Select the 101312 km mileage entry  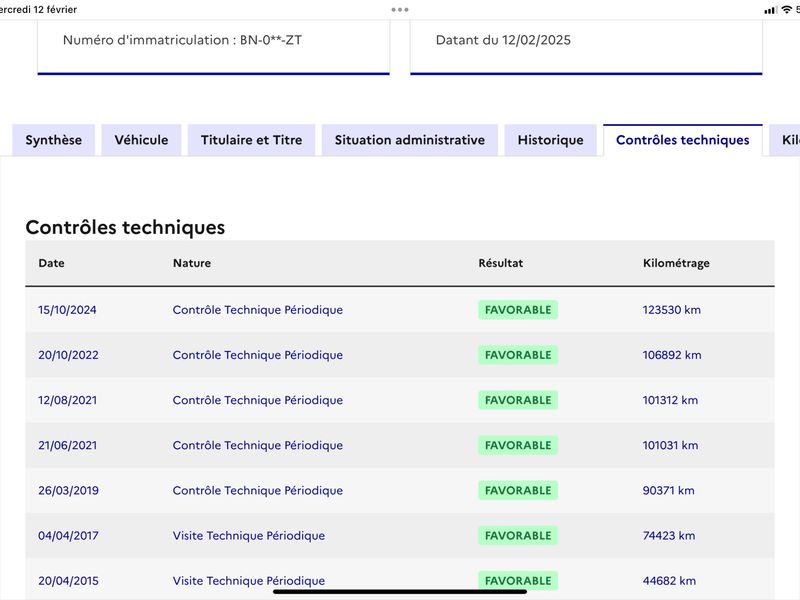click(670, 400)
